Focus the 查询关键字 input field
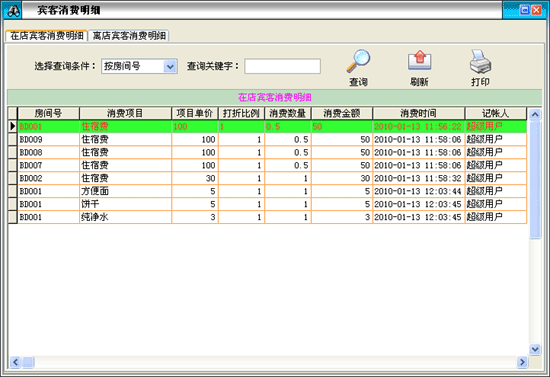The height and width of the screenshot is (377, 550). tap(282, 66)
